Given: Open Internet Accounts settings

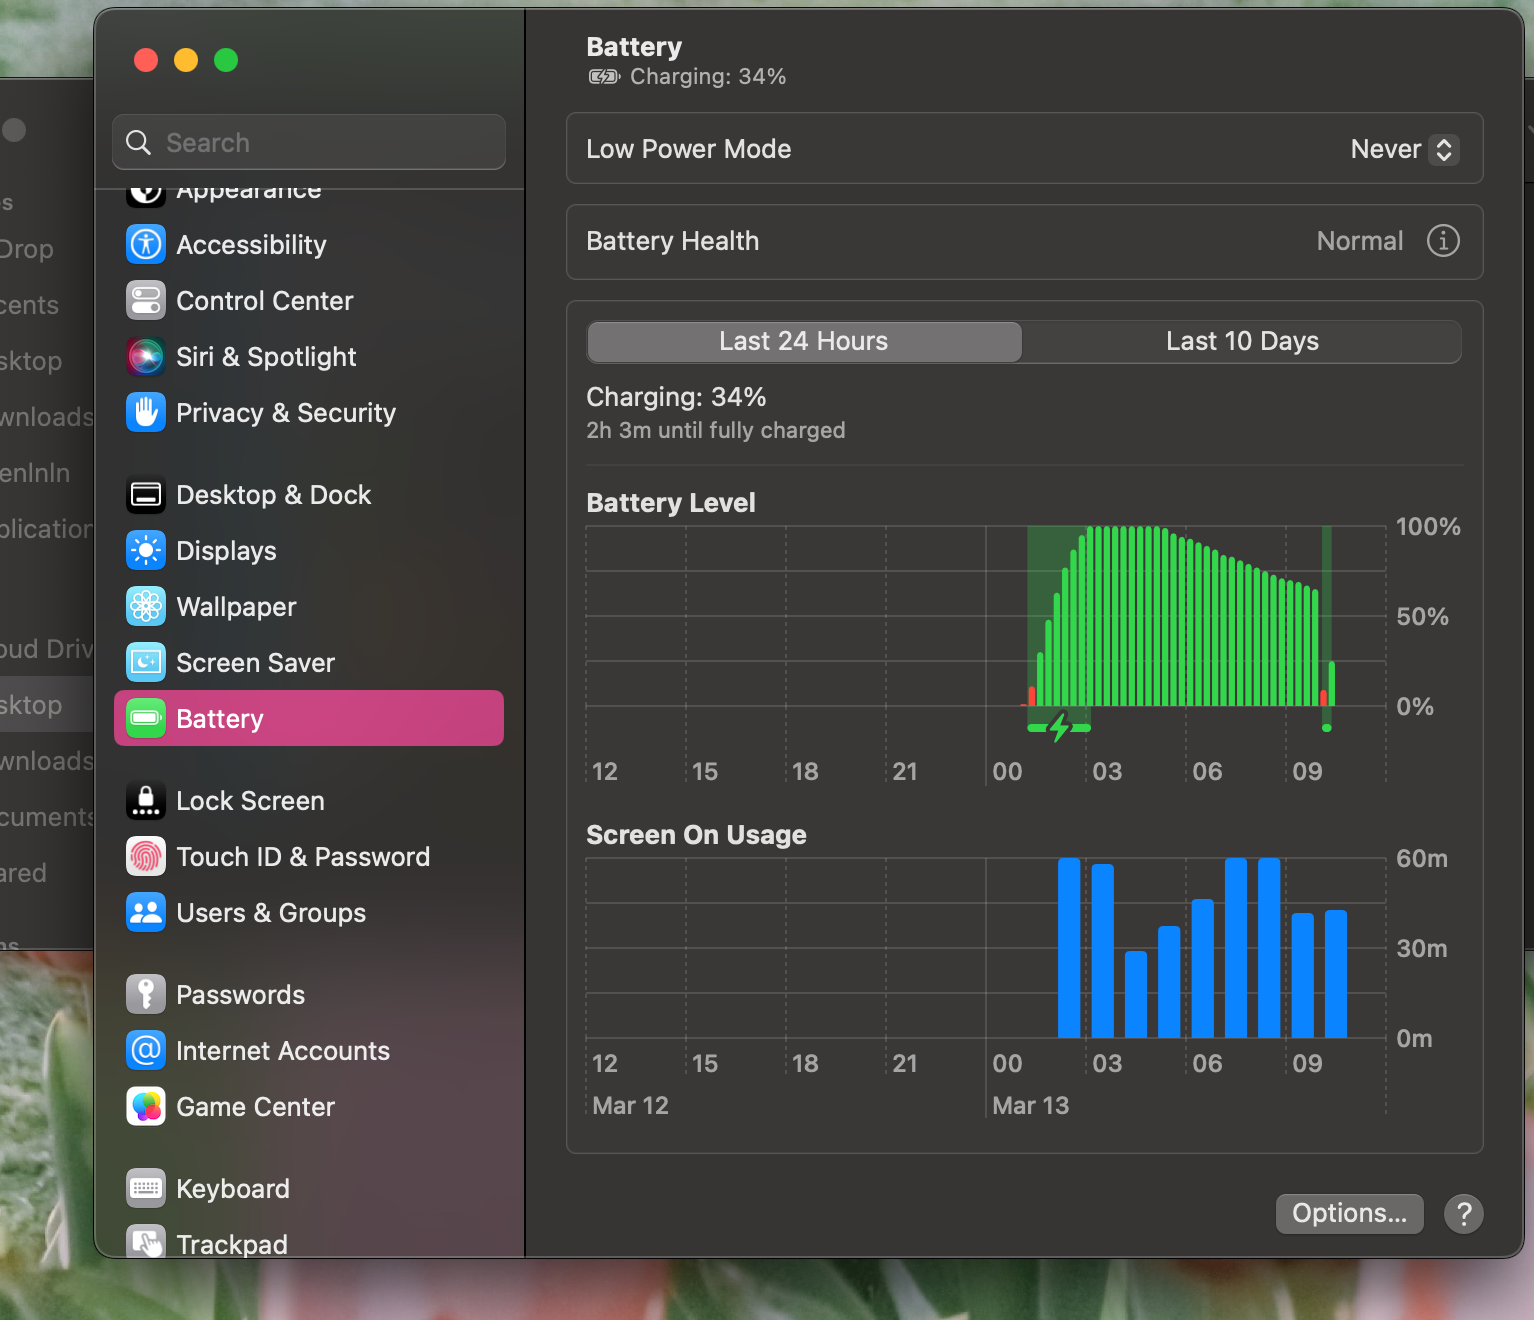Looking at the screenshot, I should (282, 1051).
